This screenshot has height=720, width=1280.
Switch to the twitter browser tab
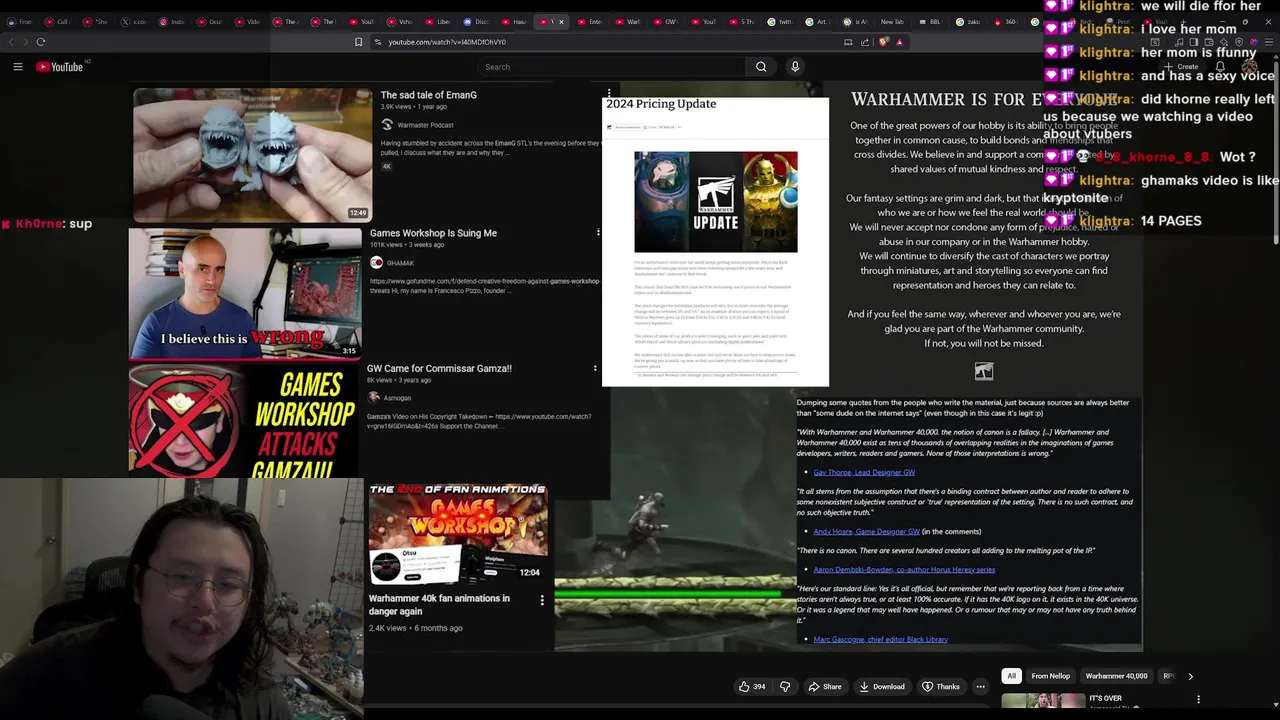coord(780,22)
